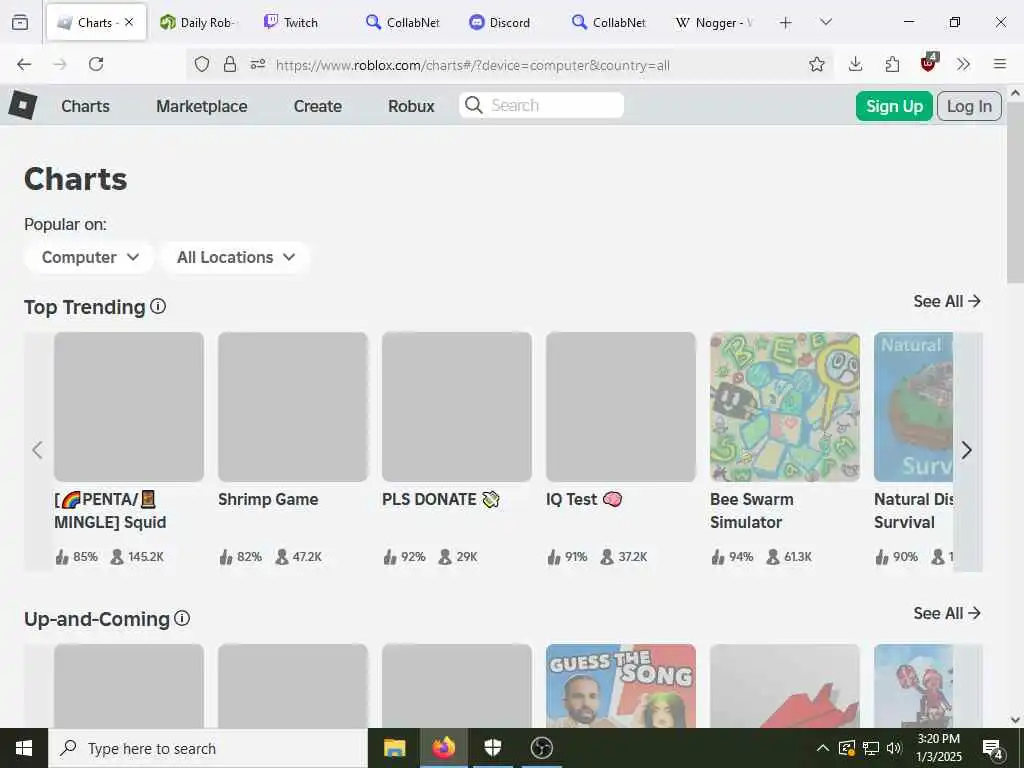The height and width of the screenshot is (768, 1024).
Task: Switch to the Daily Rob tab
Action: (x=197, y=23)
